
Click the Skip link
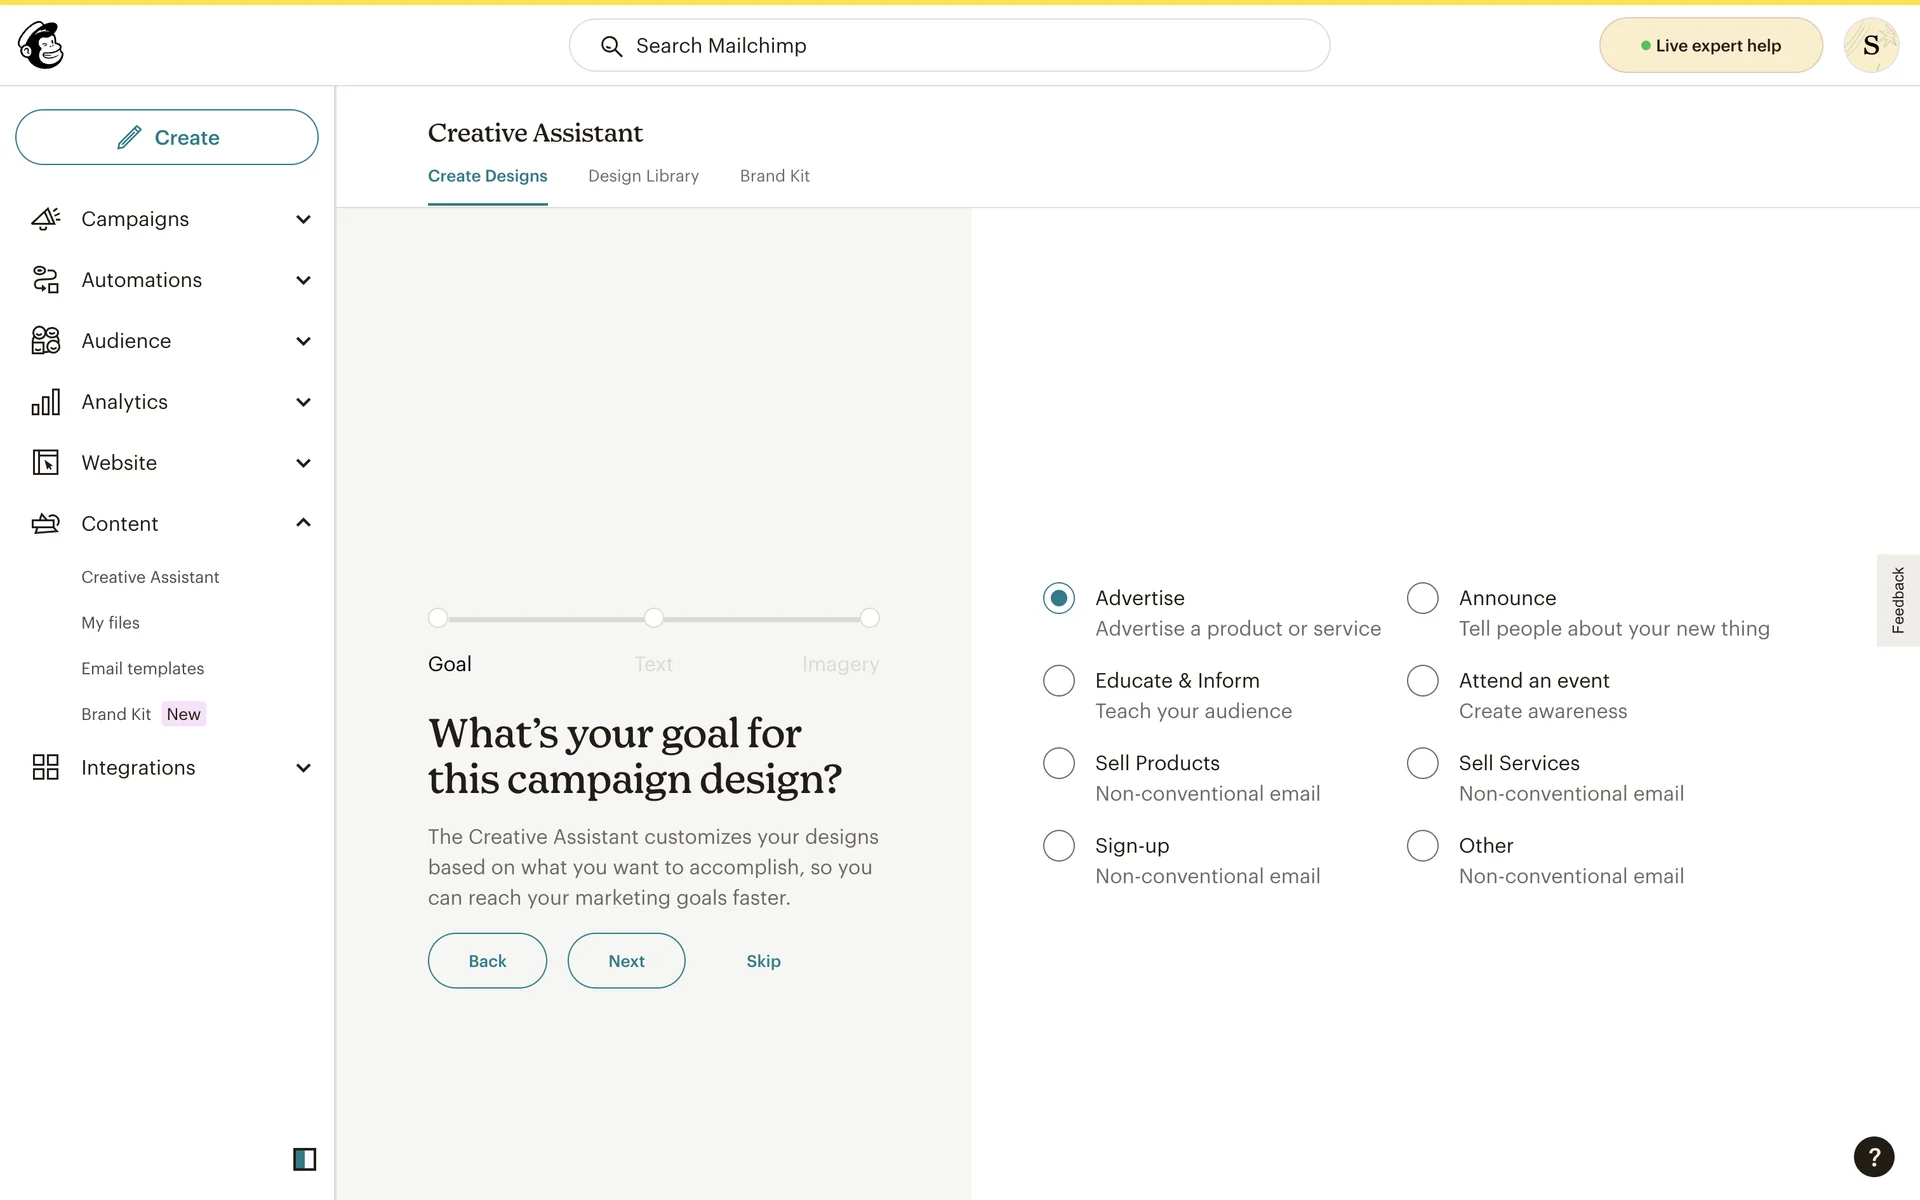click(763, 961)
